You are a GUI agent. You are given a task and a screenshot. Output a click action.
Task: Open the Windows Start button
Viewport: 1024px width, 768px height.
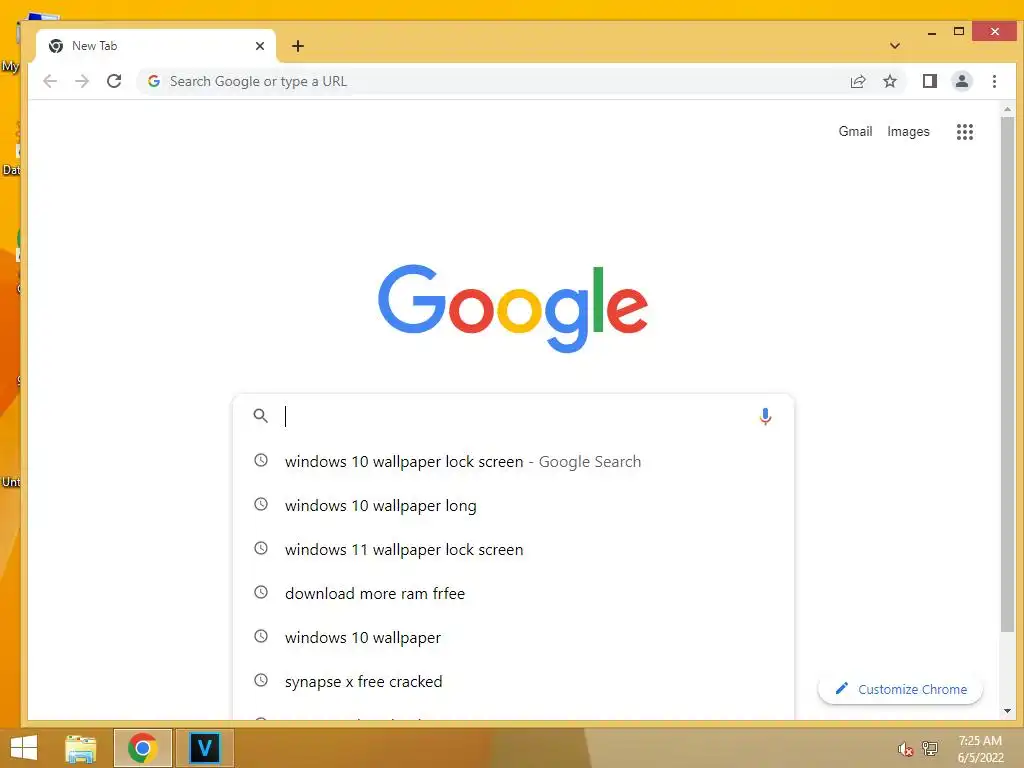point(24,748)
